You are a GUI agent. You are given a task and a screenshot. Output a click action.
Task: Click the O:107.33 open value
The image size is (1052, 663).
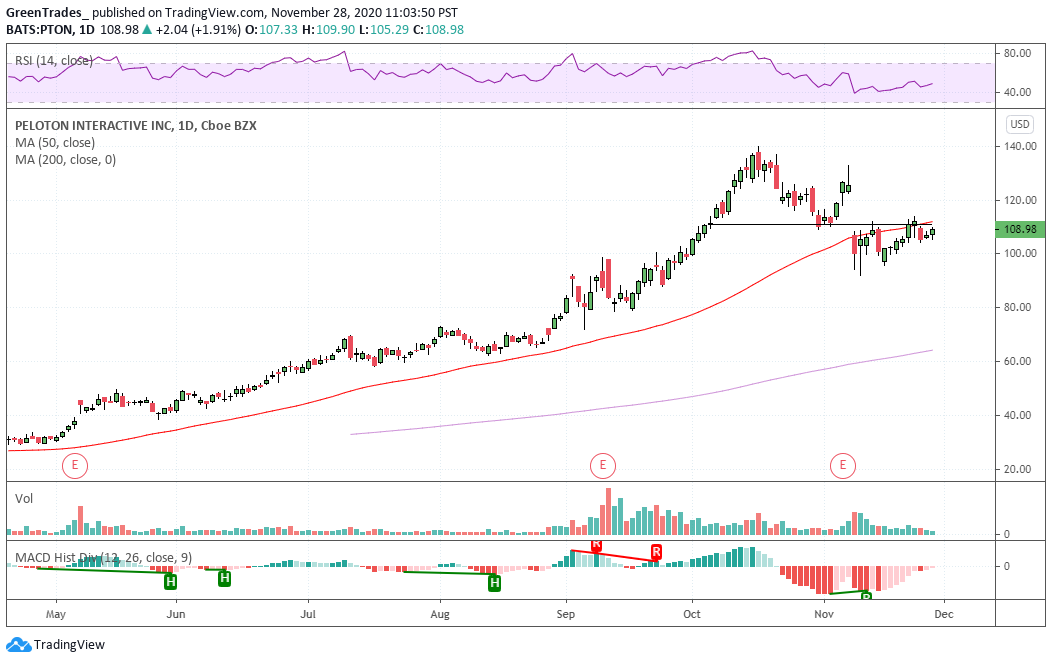(271, 30)
